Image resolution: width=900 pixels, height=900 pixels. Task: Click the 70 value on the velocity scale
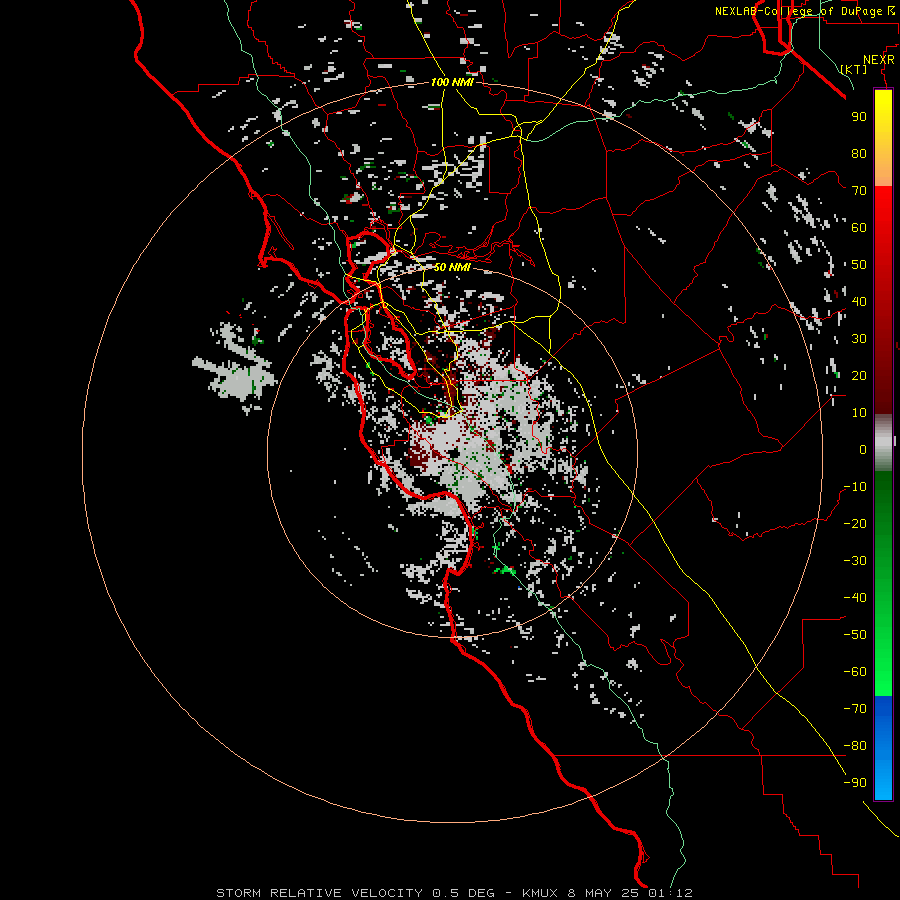pos(859,191)
